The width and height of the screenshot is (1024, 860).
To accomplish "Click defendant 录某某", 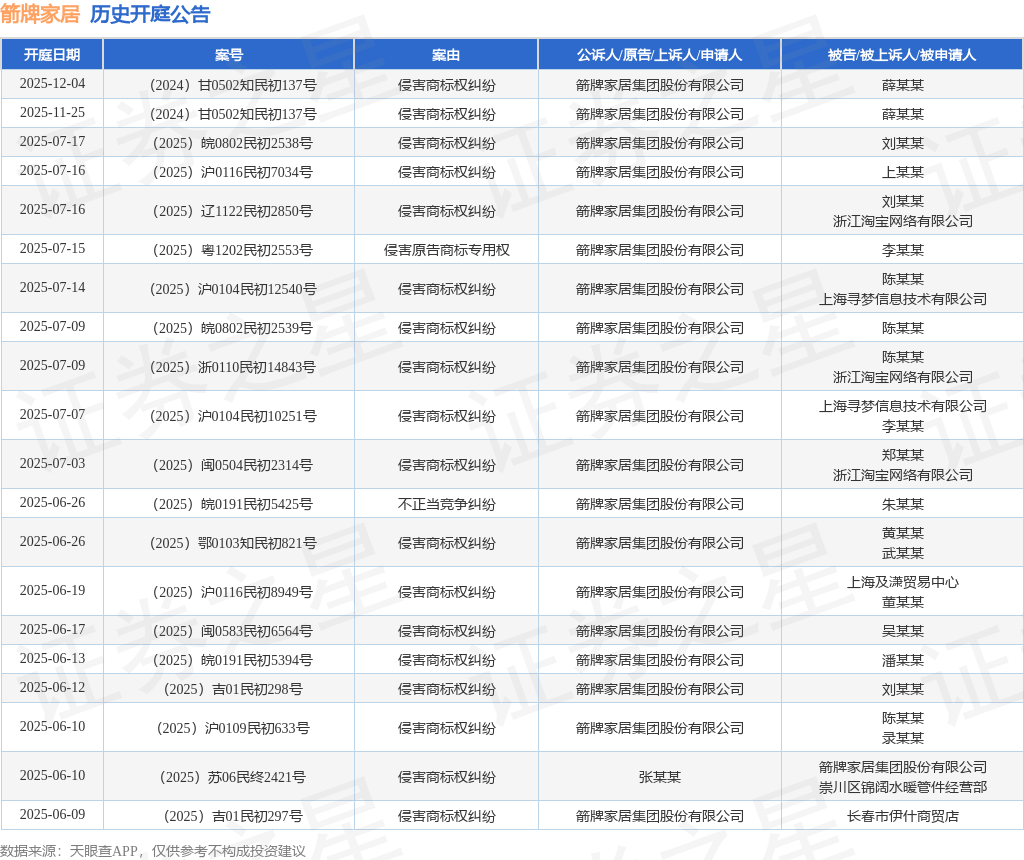I will (x=903, y=738).
